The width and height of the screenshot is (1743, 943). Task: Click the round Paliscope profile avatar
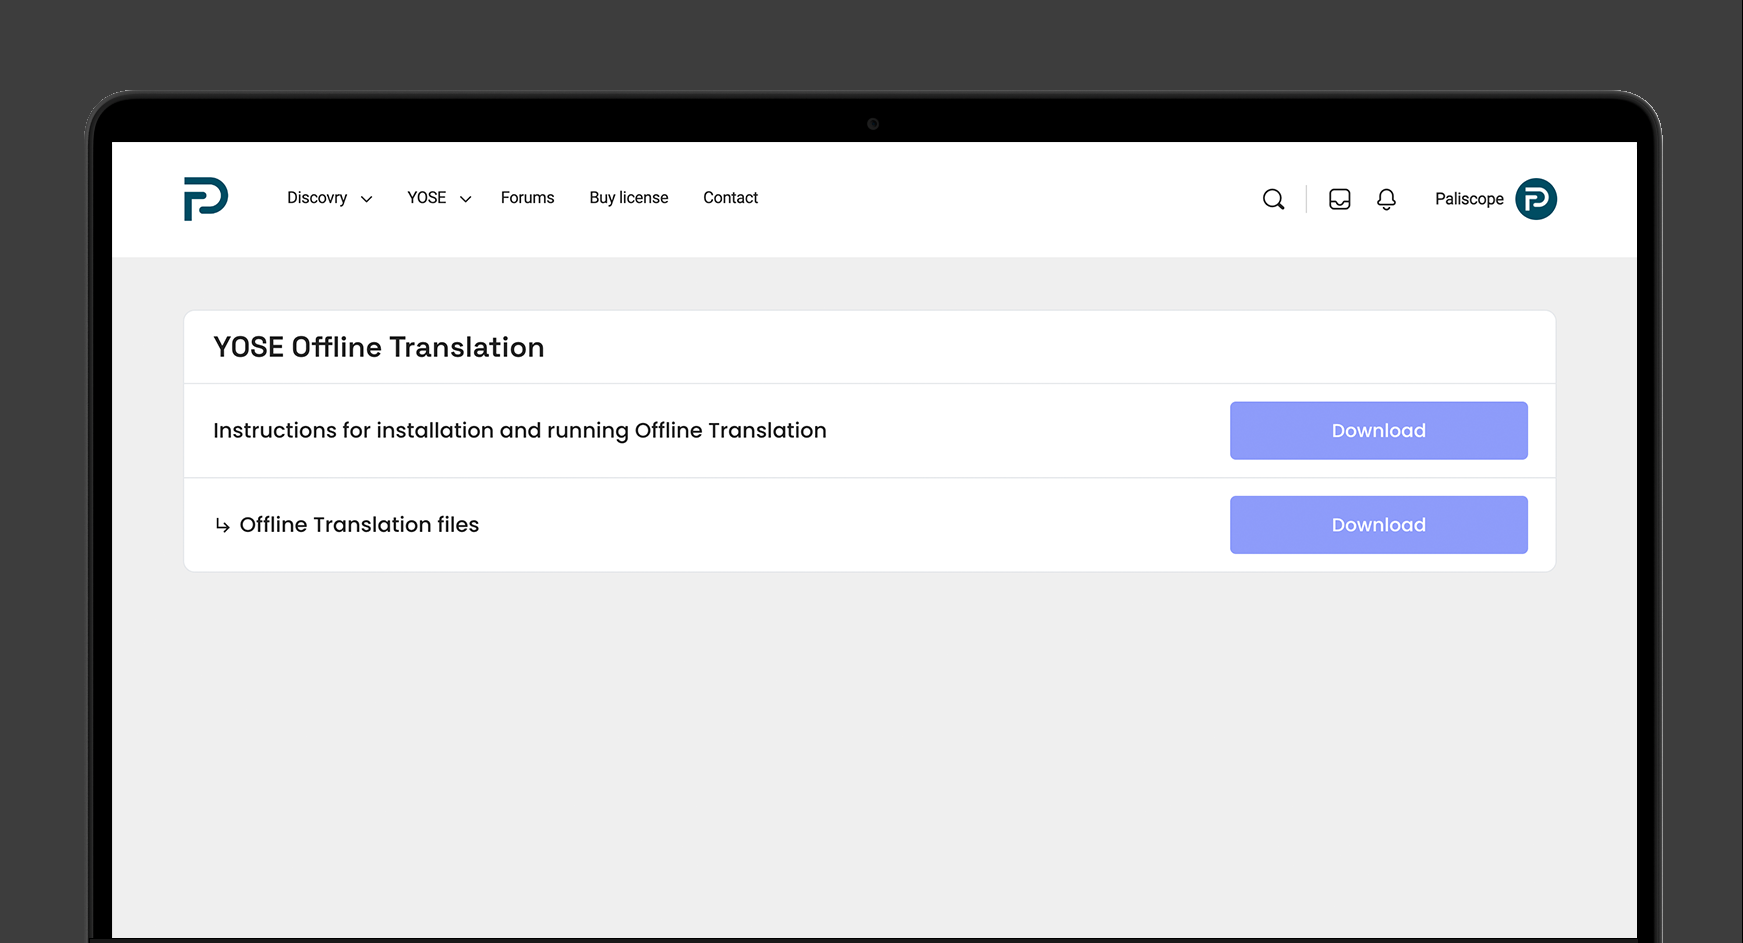click(1535, 199)
